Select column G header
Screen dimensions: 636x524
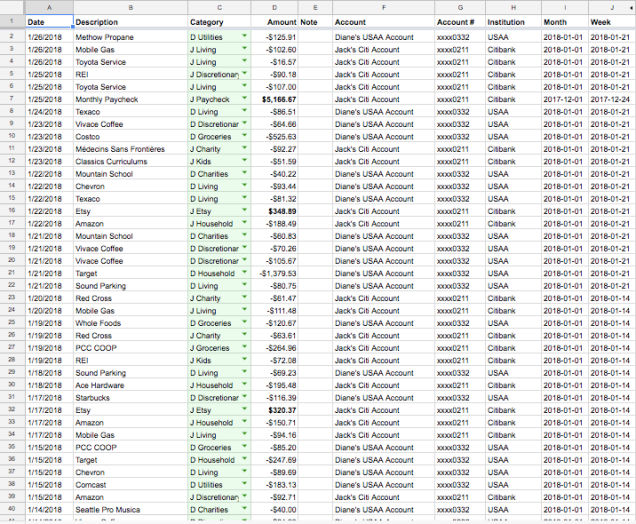460,7
